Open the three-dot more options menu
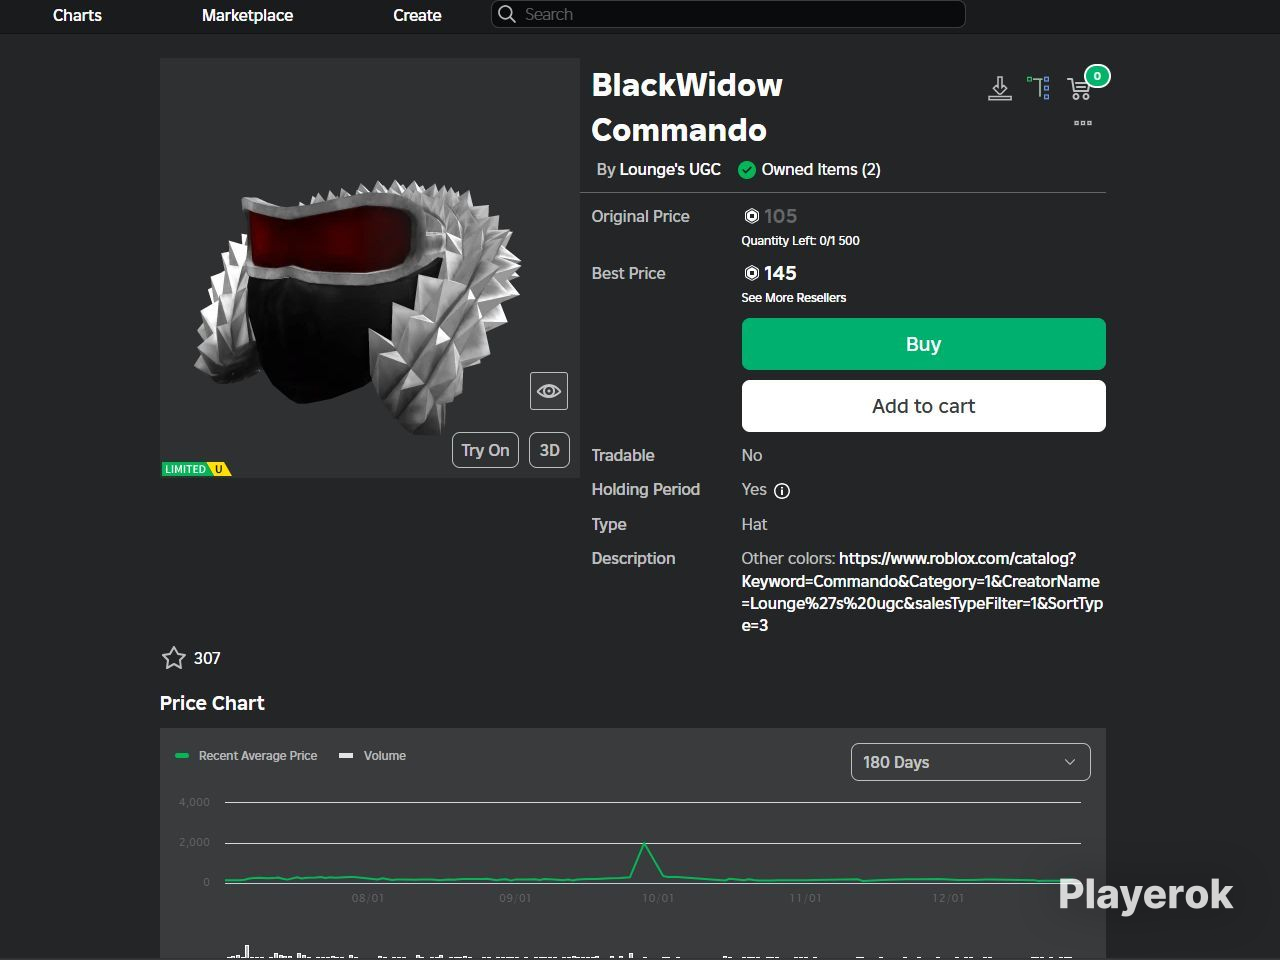 [1082, 123]
